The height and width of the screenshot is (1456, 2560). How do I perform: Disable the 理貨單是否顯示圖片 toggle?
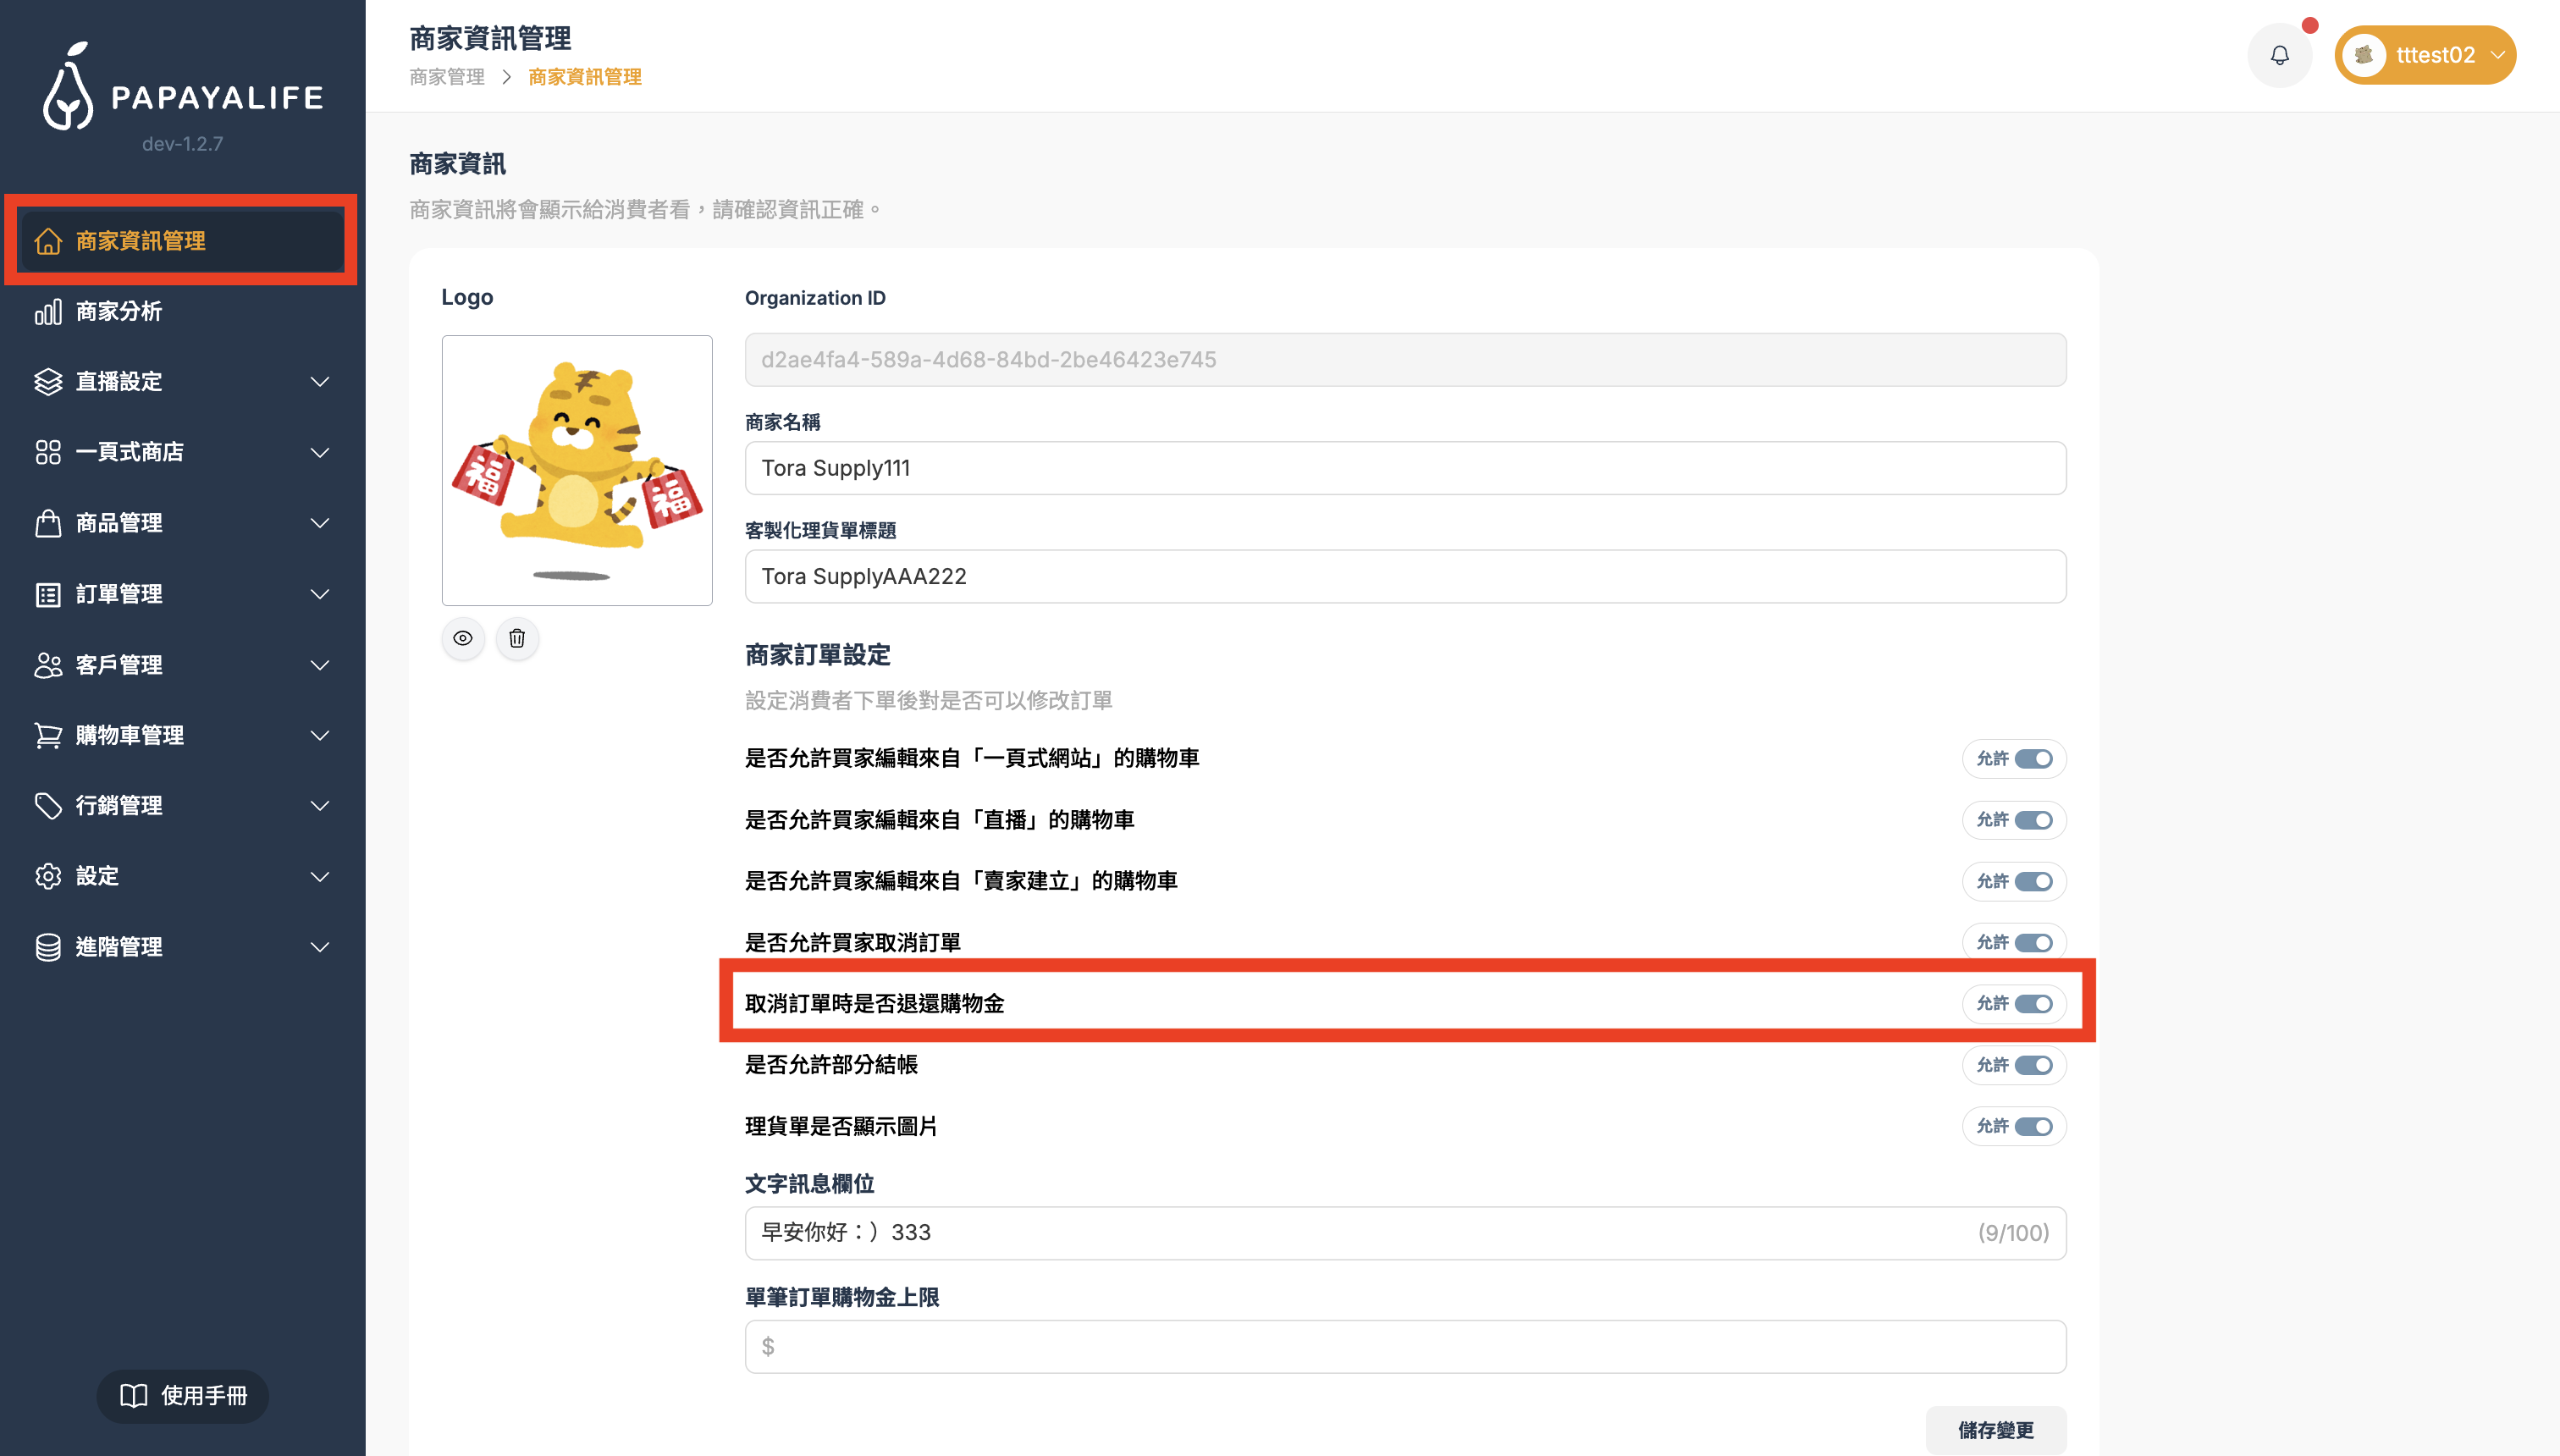tap(2033, 1126)
